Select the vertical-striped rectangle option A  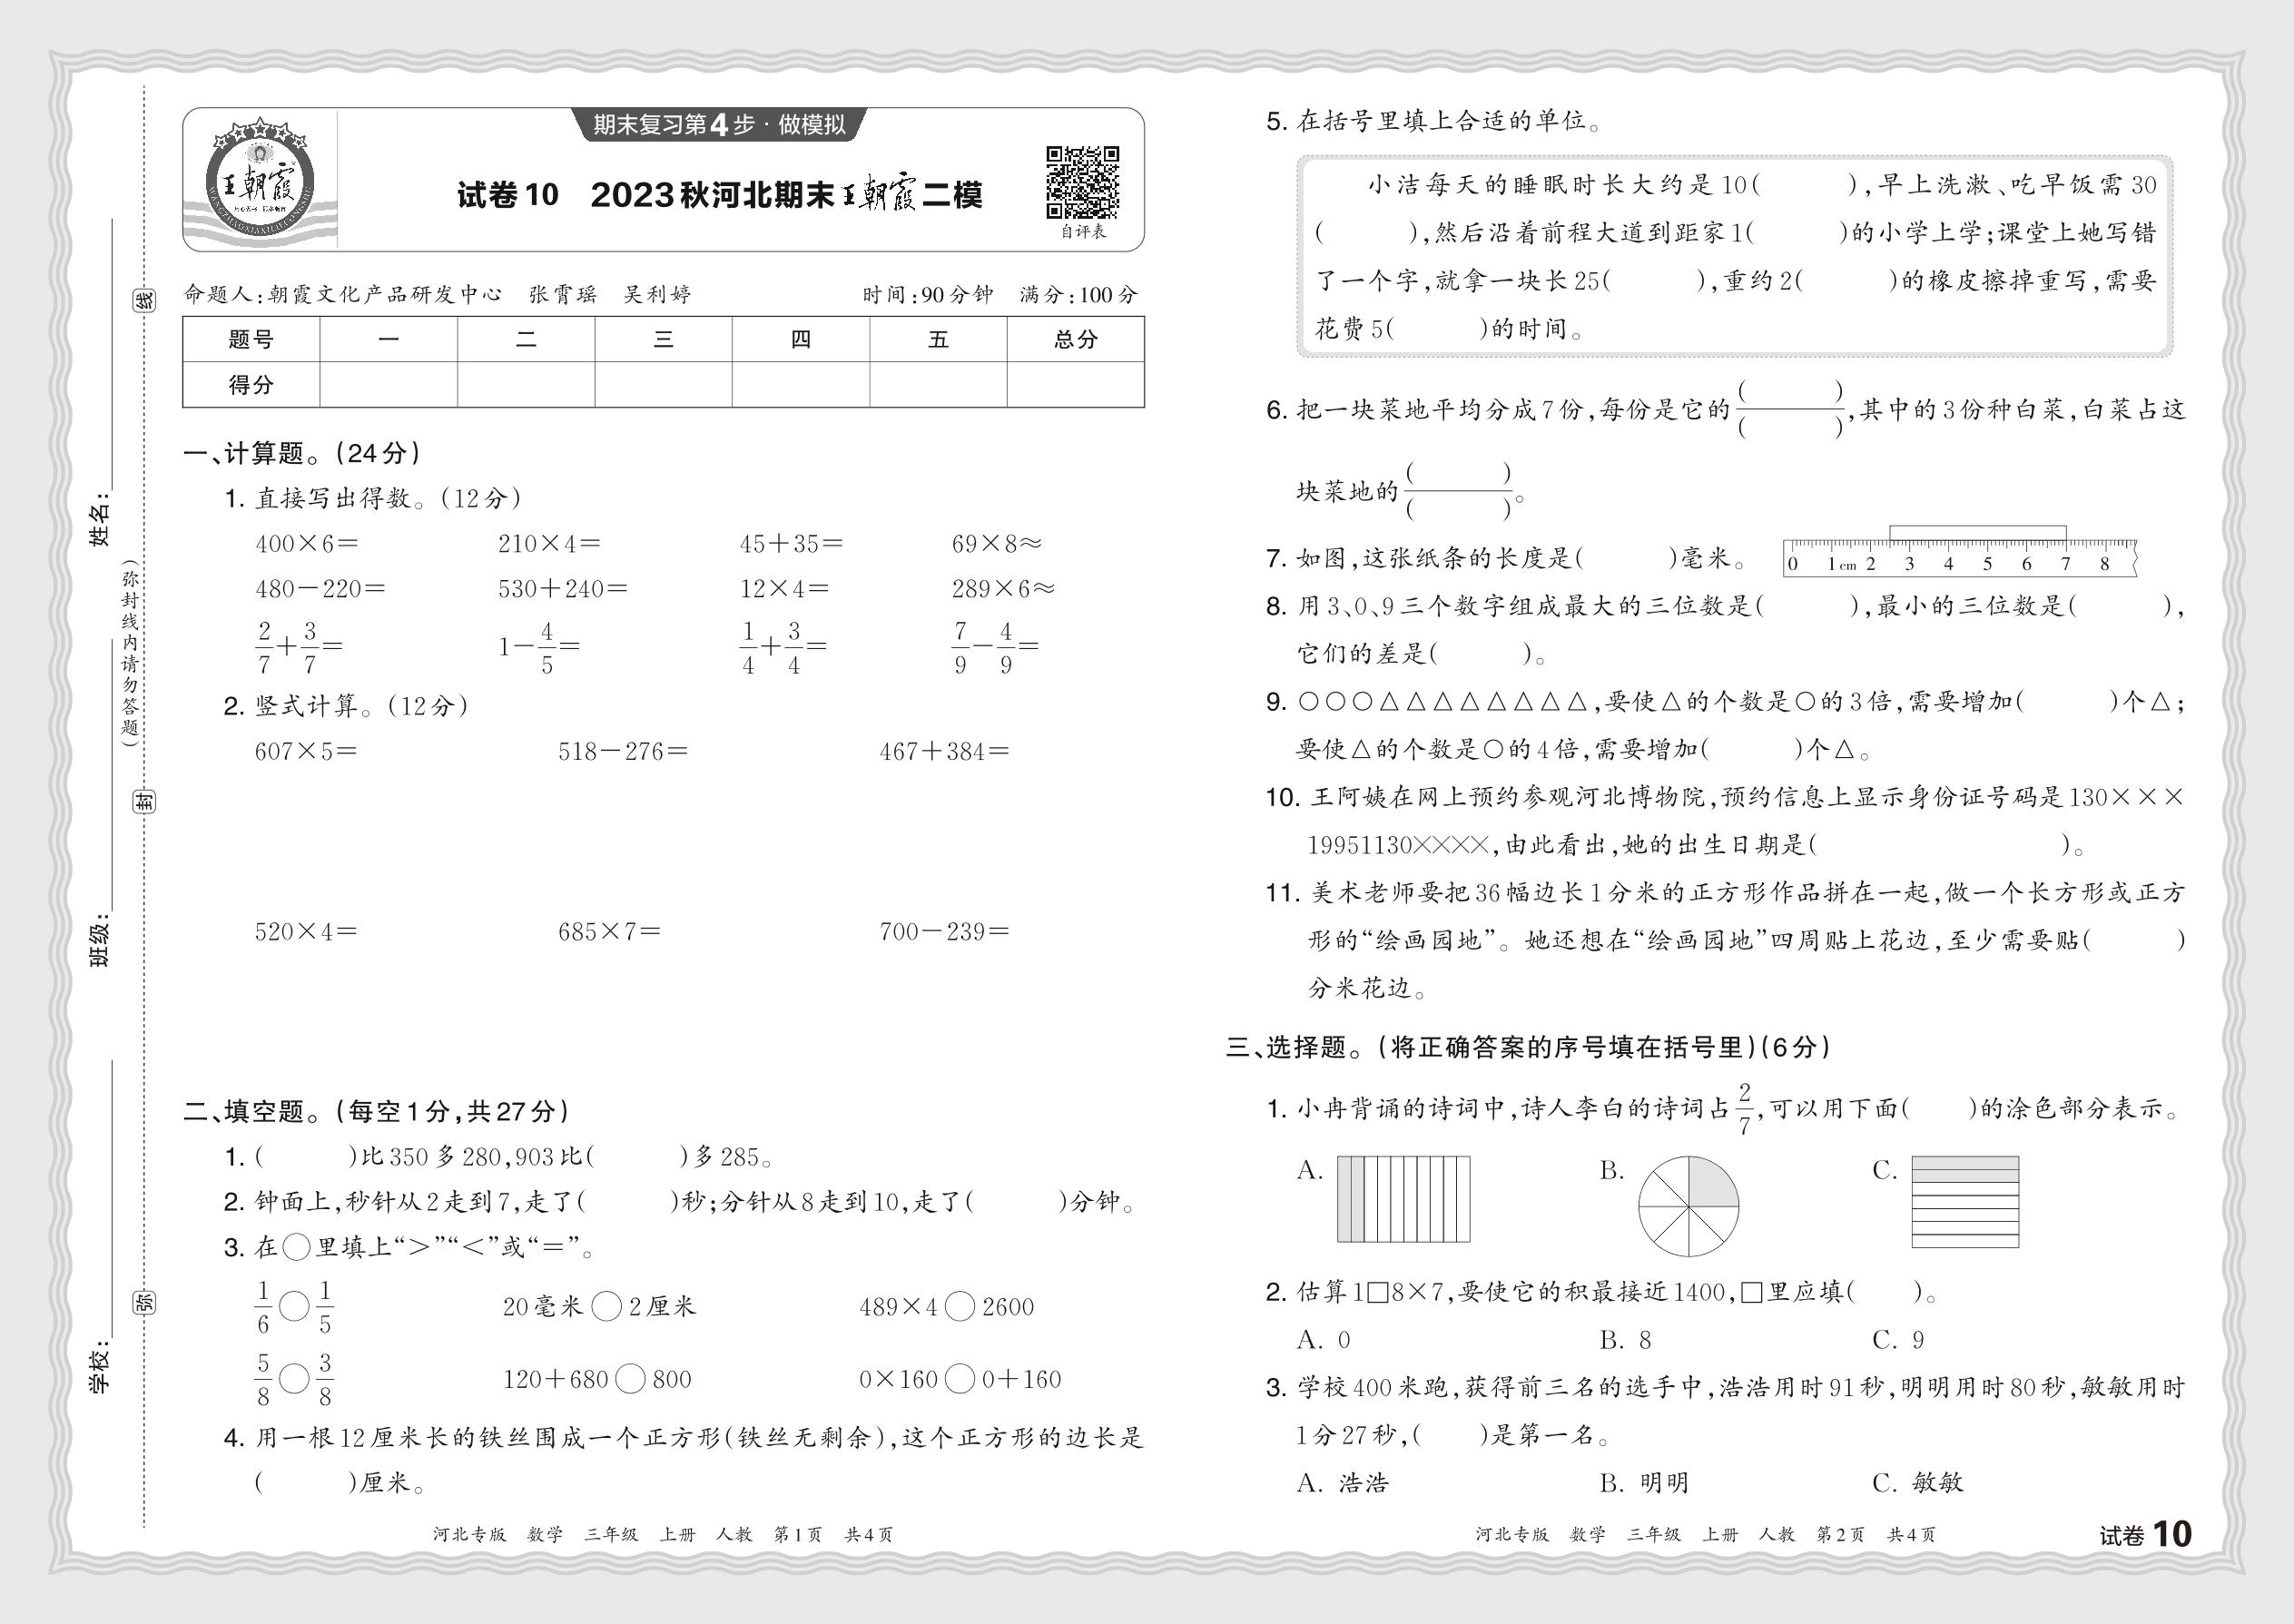(x=1403, y=1199)
